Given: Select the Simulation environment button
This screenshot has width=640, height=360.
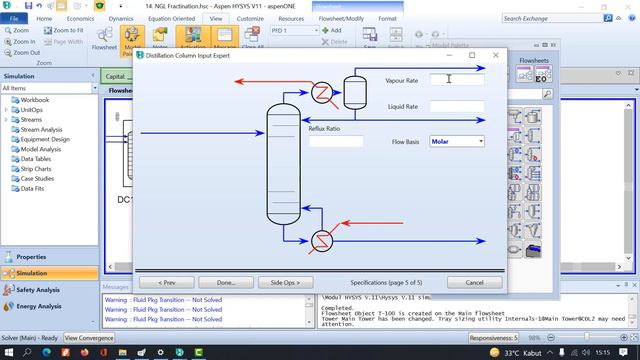Looking at the screenshot, I should [49, 273].
